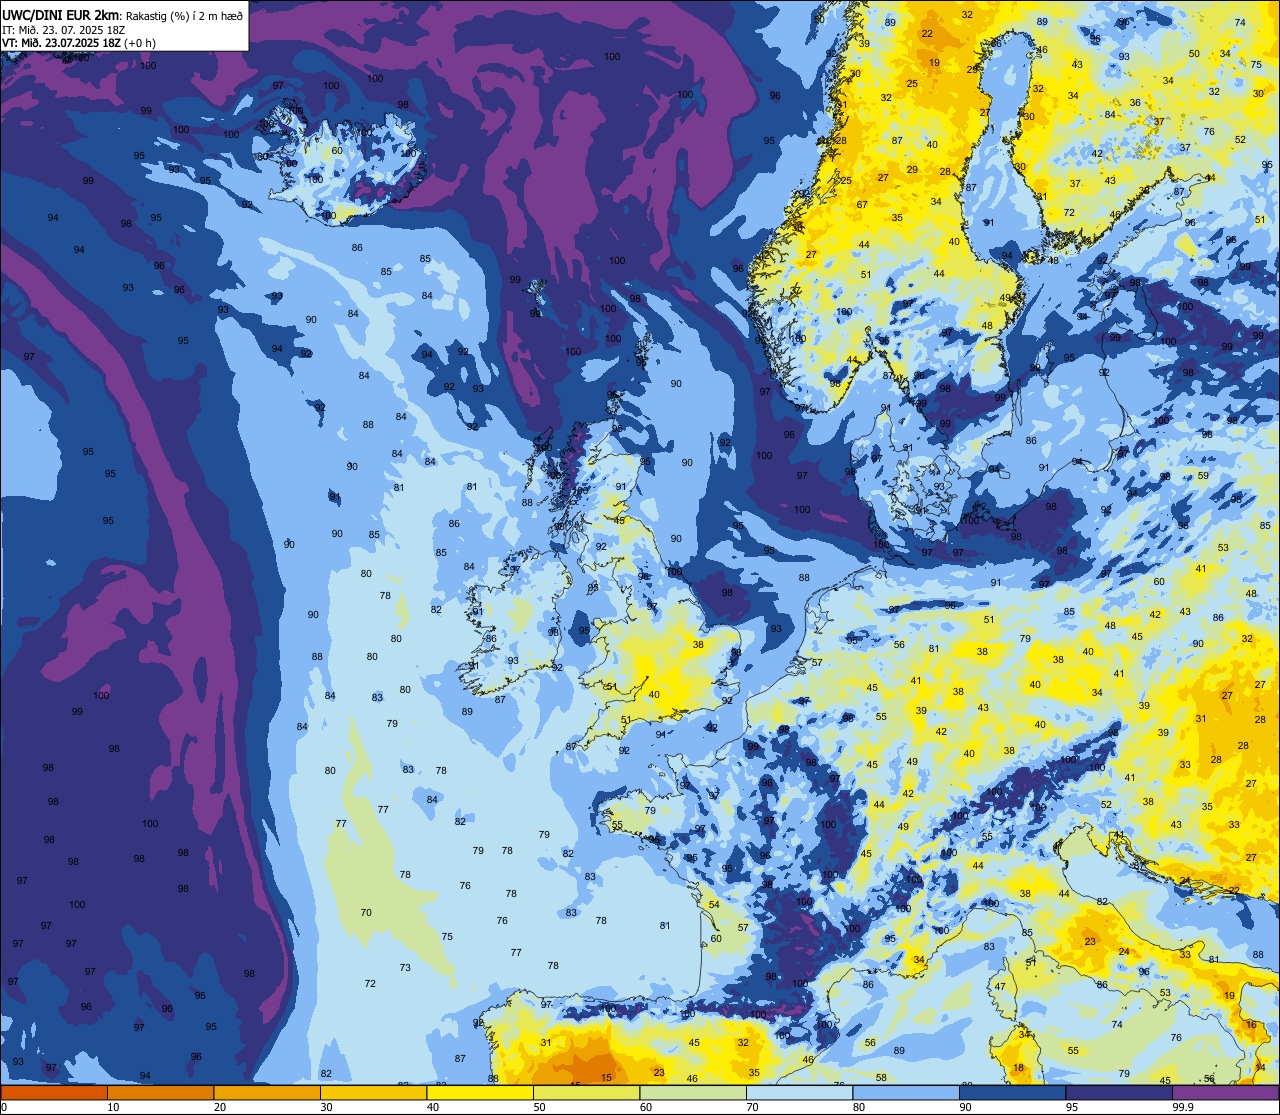The image size is (1280, 1115).
Task: Click the 70–80 pale blue legend swatch
Action: [799, 1092]
